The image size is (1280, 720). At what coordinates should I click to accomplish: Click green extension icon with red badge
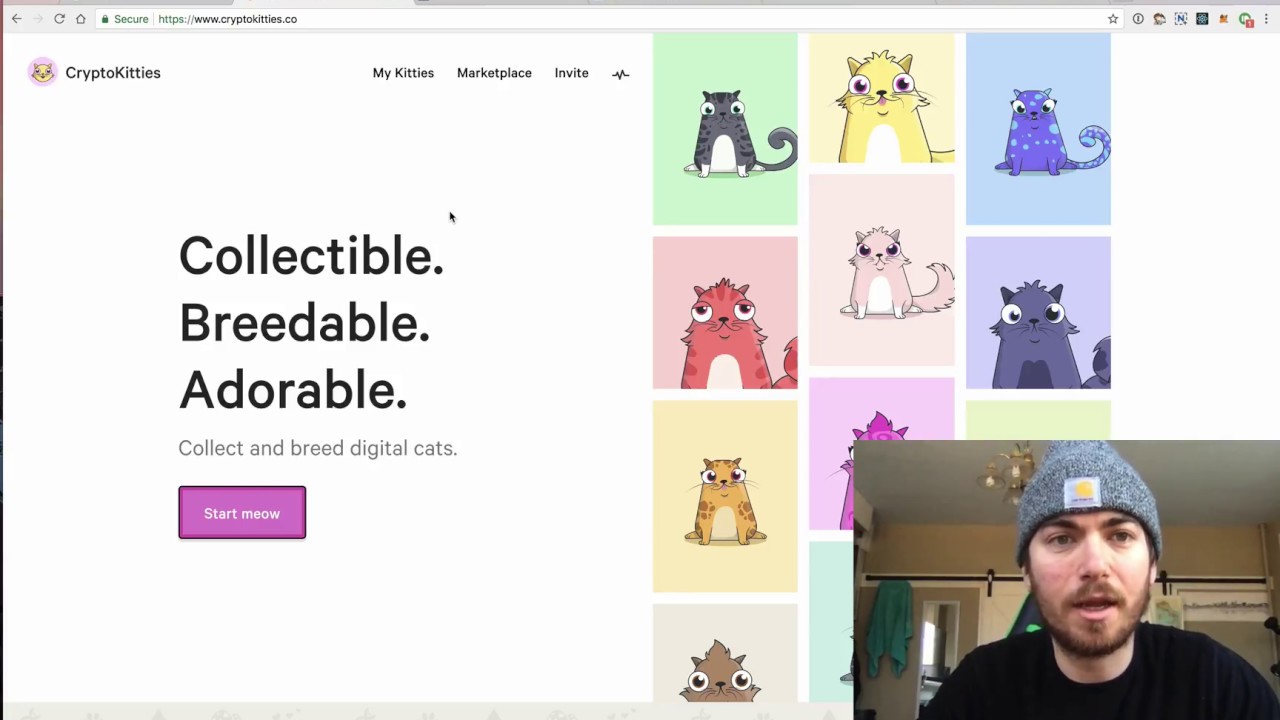point(1245,19)
